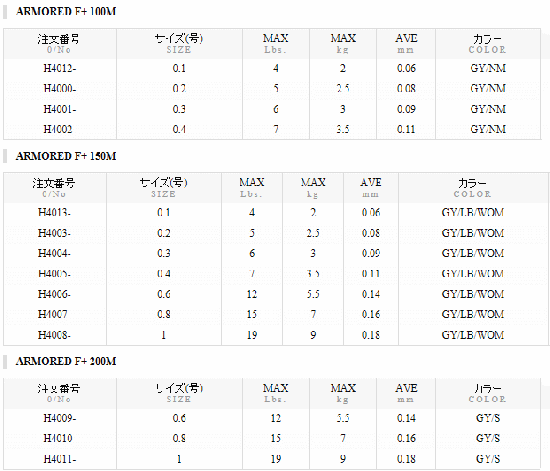Click GY/S color cell for H4009-
This screenshot has height=471, width=550.
click(488, 418)
